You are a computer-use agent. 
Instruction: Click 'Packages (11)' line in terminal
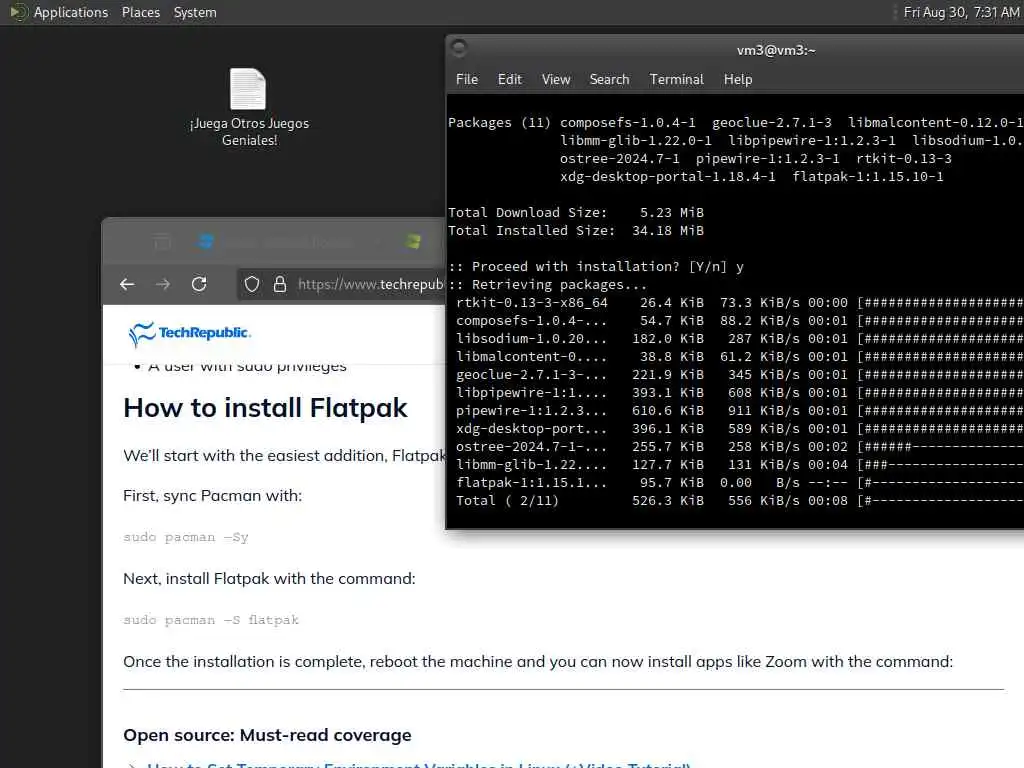[735, 122]
